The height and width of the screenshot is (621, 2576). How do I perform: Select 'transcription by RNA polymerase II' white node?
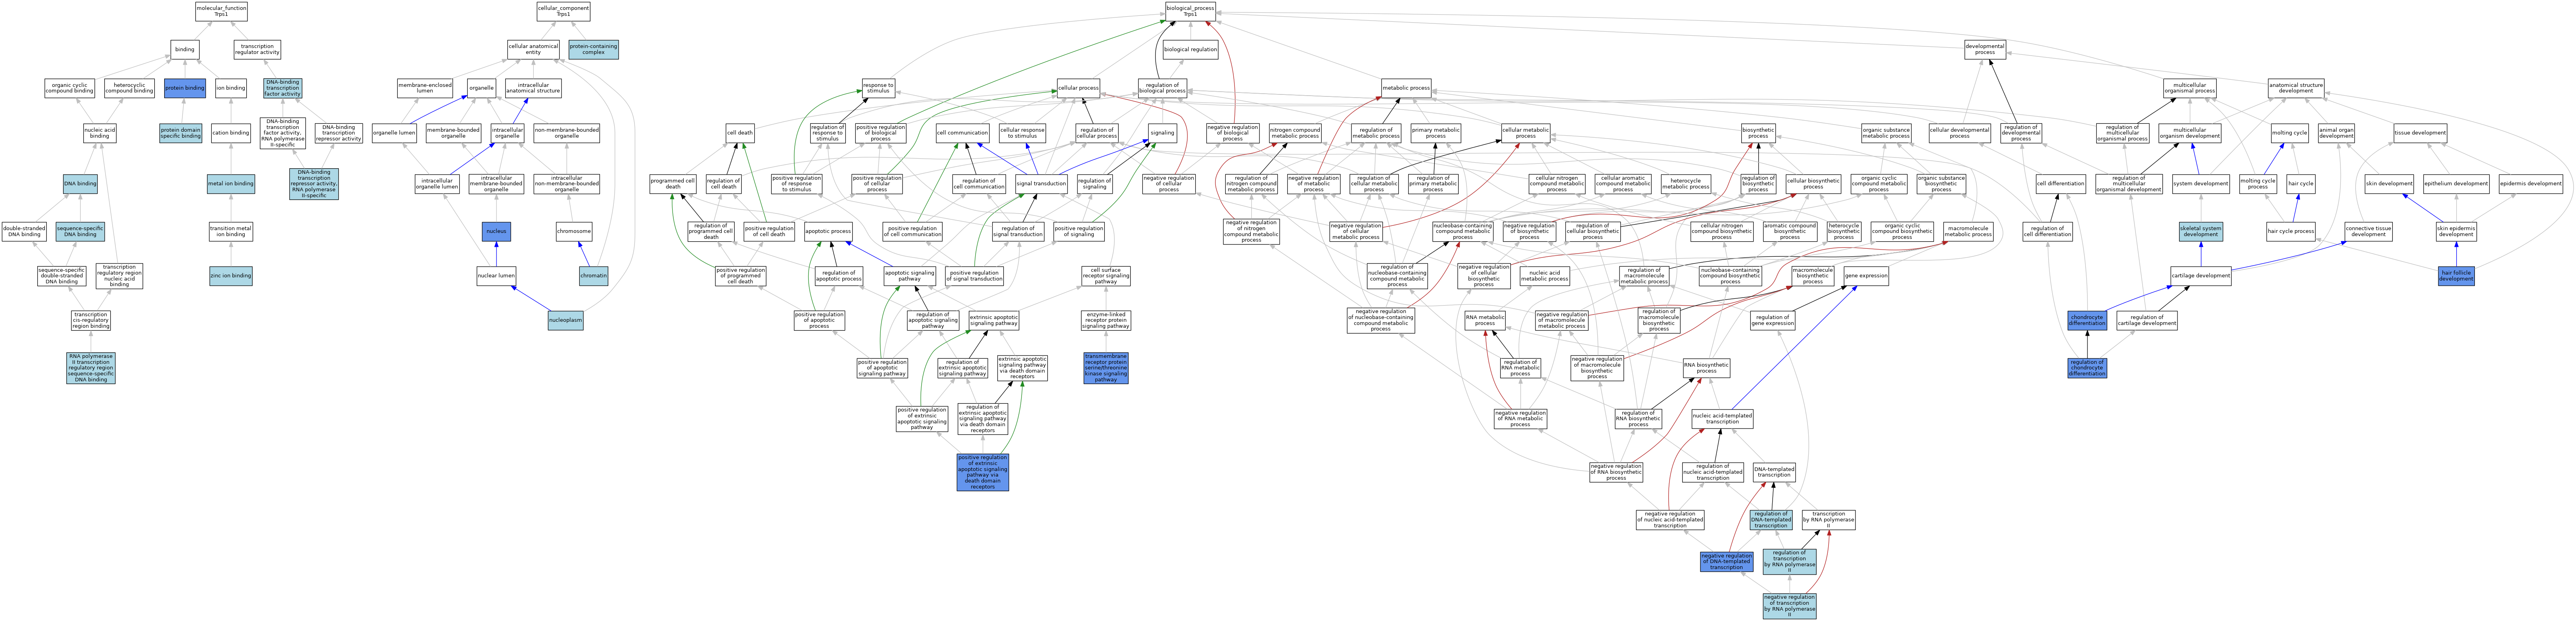[1829, 520]
